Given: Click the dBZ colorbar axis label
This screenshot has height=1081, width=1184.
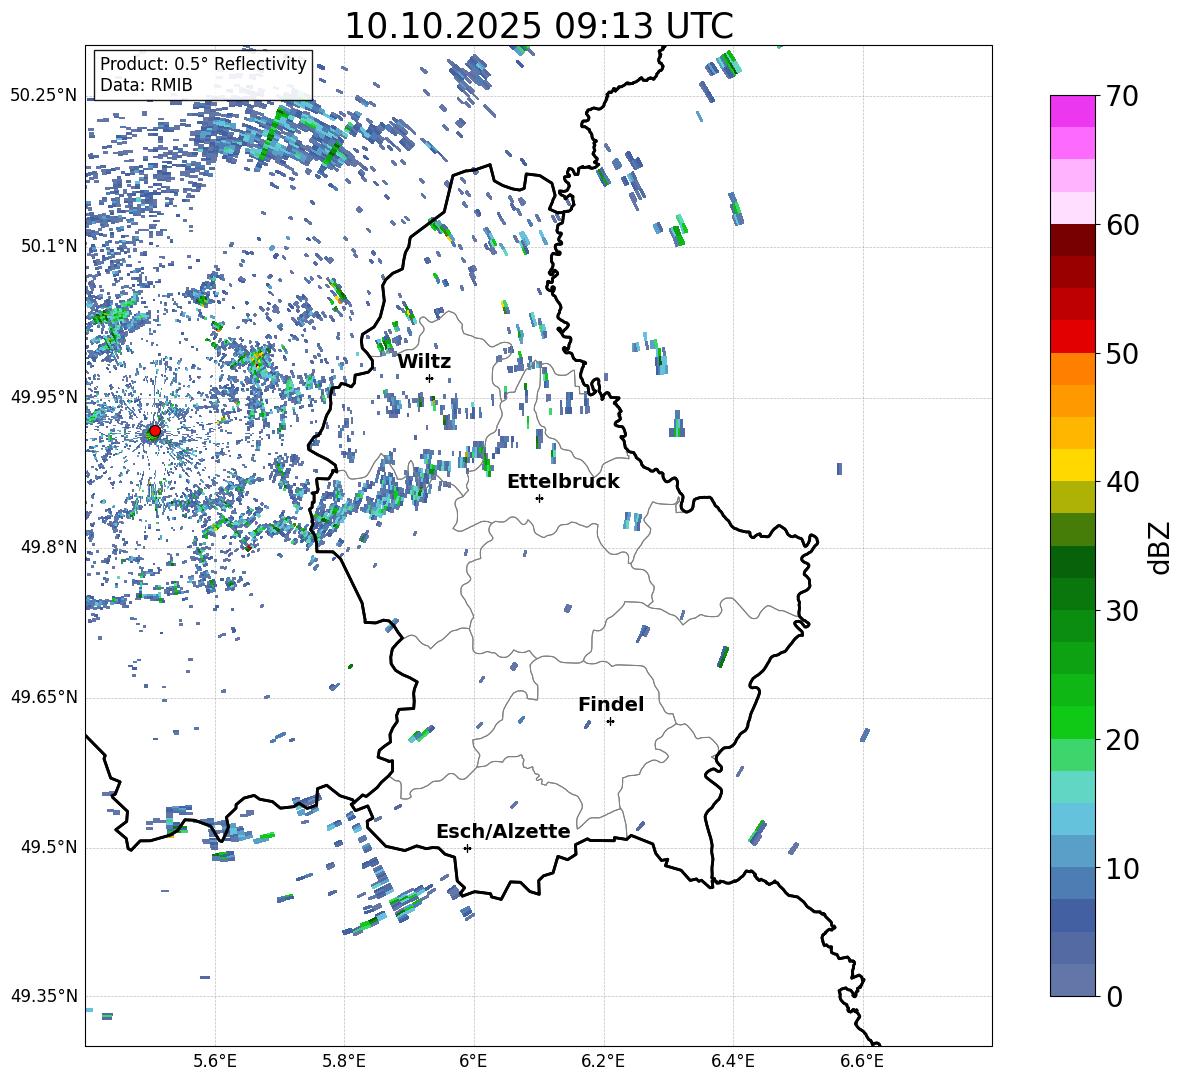Looking at the screenshot, I should [x=1160, y=547].
